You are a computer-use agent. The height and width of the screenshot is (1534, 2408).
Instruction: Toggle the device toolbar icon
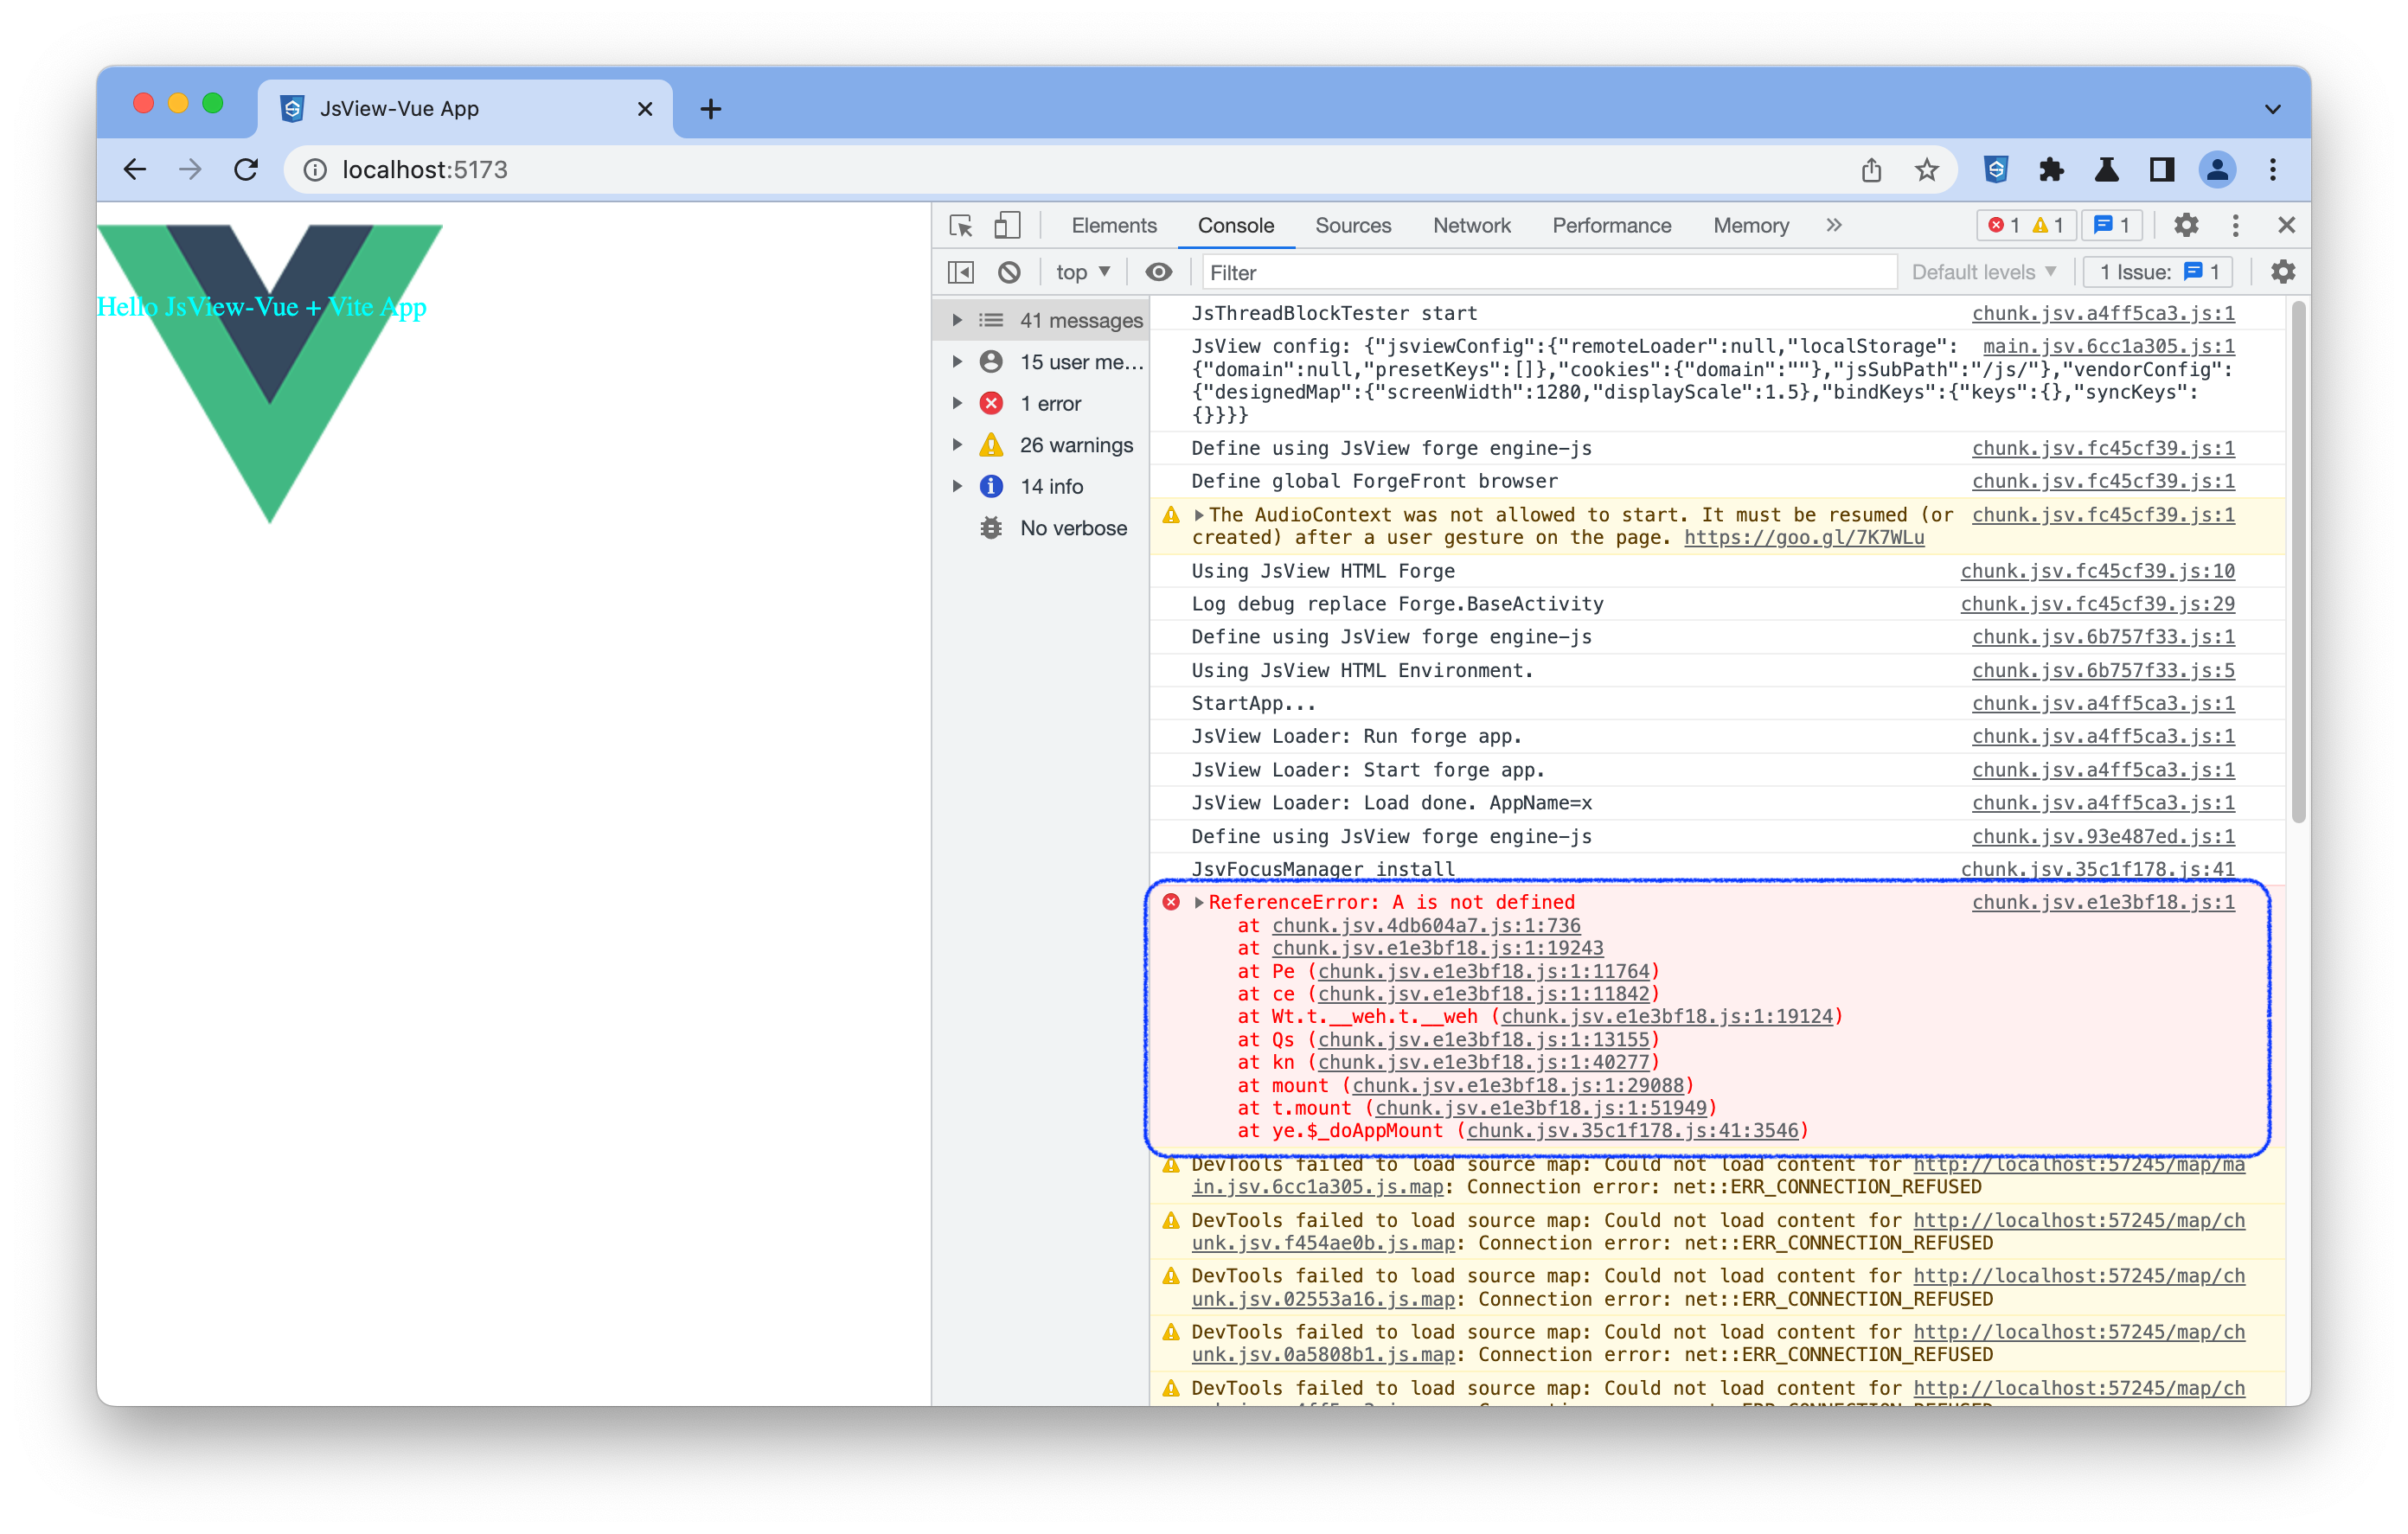pyautogui.click(x=1007, y=225)
